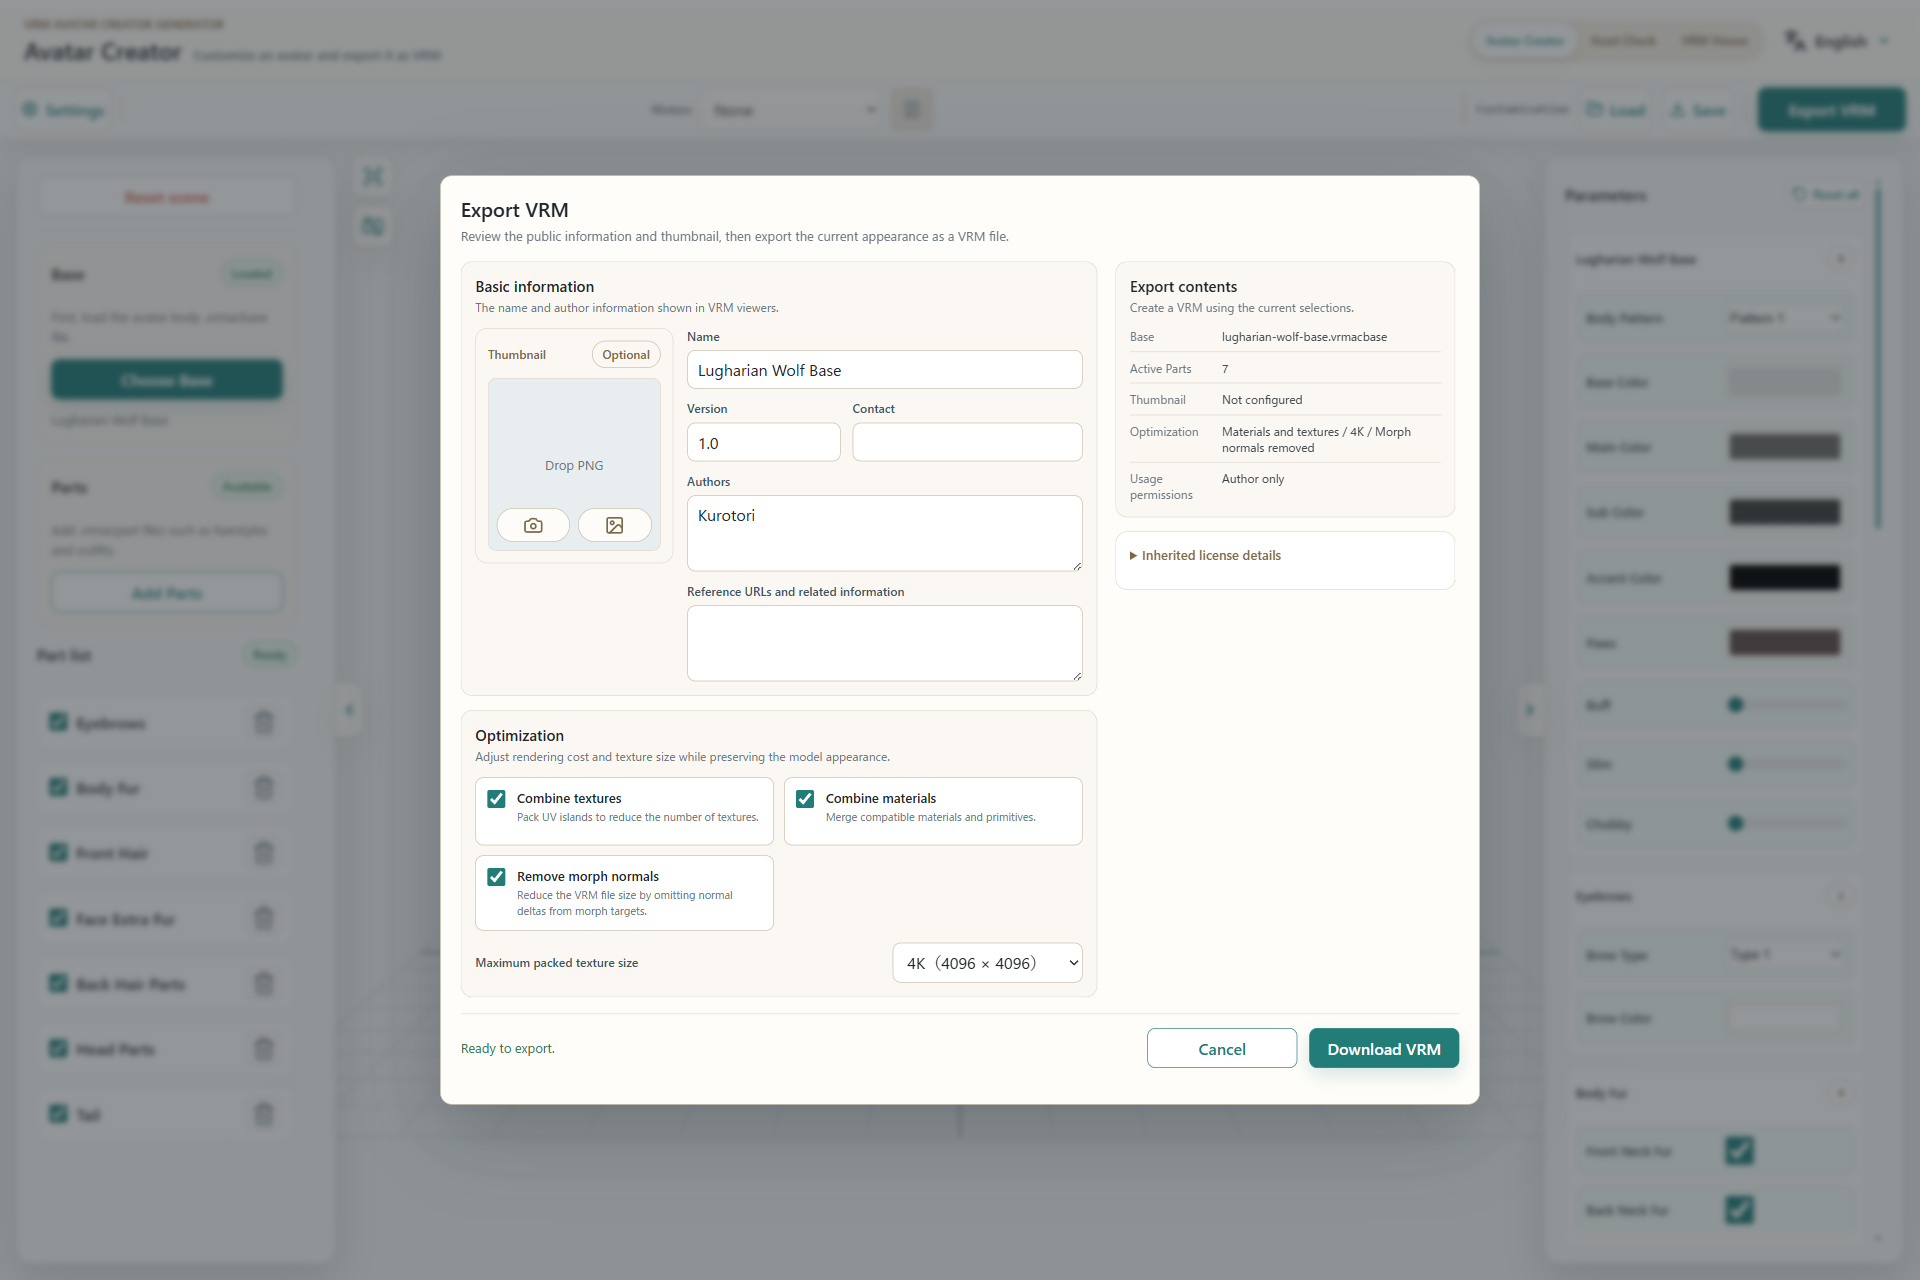Click Download VRM button
1920x1280 pixels.
[x=1384, y=1049]
